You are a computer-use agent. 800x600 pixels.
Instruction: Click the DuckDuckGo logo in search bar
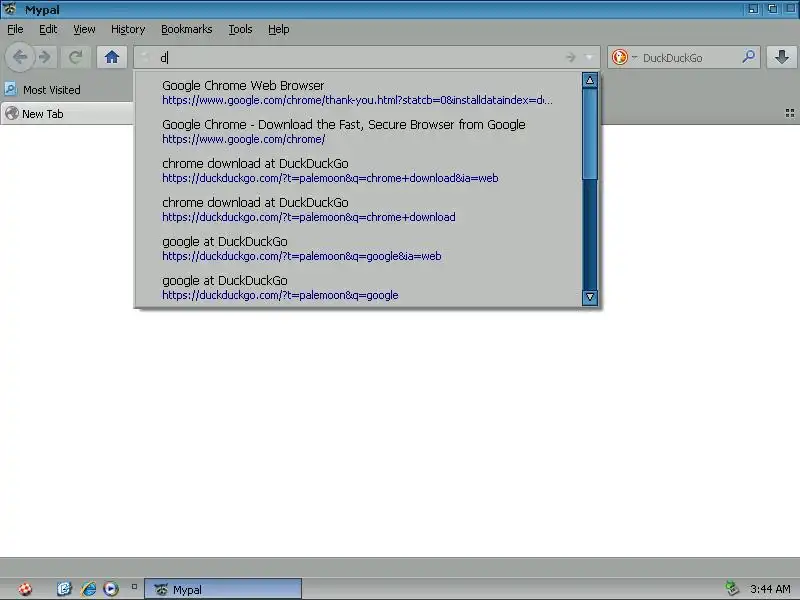pos(619,57)
